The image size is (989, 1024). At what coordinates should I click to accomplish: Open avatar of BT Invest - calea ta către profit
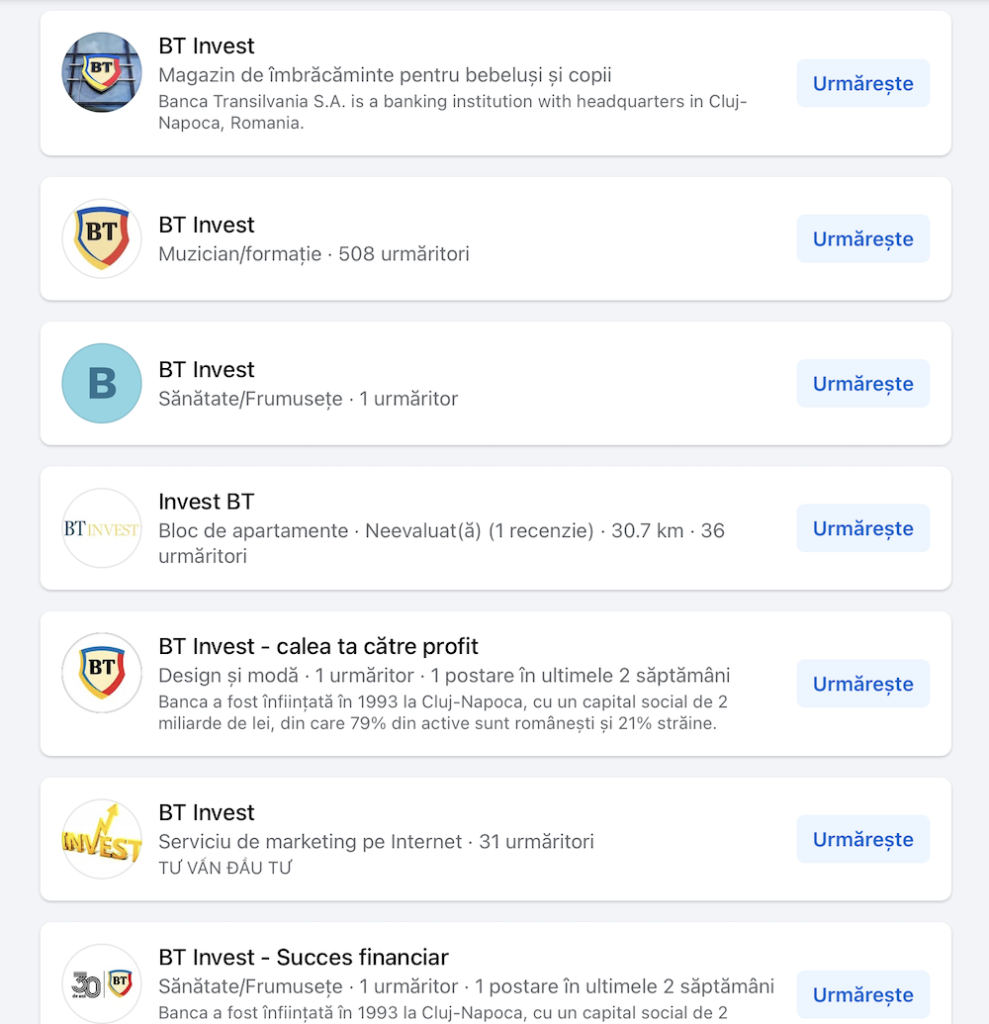(x=102, y=673)
